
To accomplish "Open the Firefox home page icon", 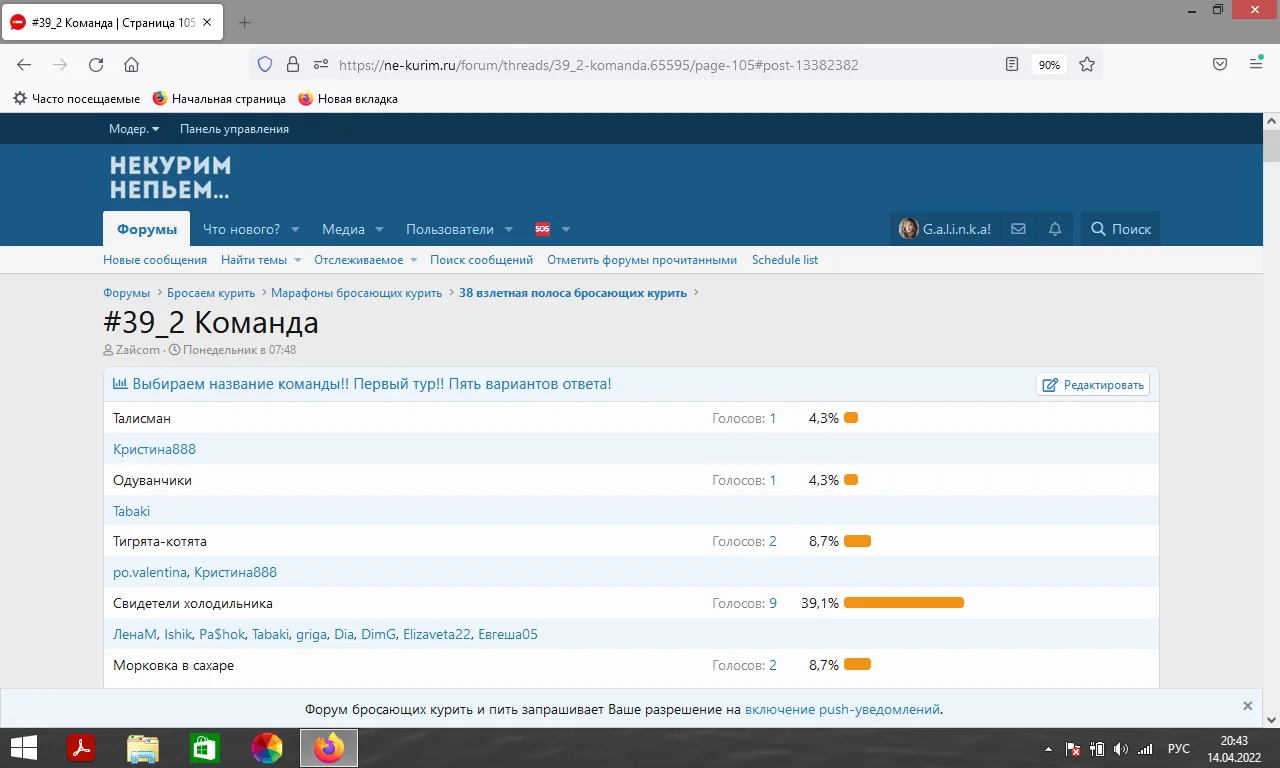I will tap(131, 65).
